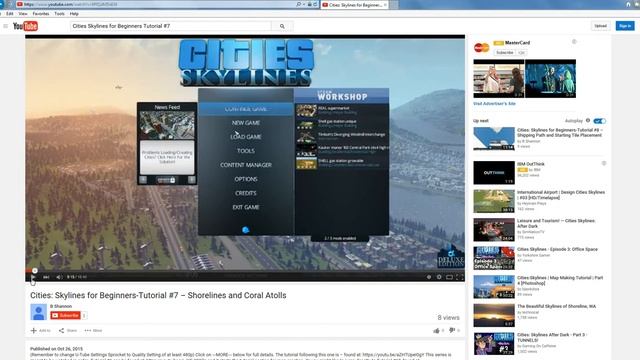
Task: Click the Steam Workshop header in the game menu
Action: click(342, 96)
